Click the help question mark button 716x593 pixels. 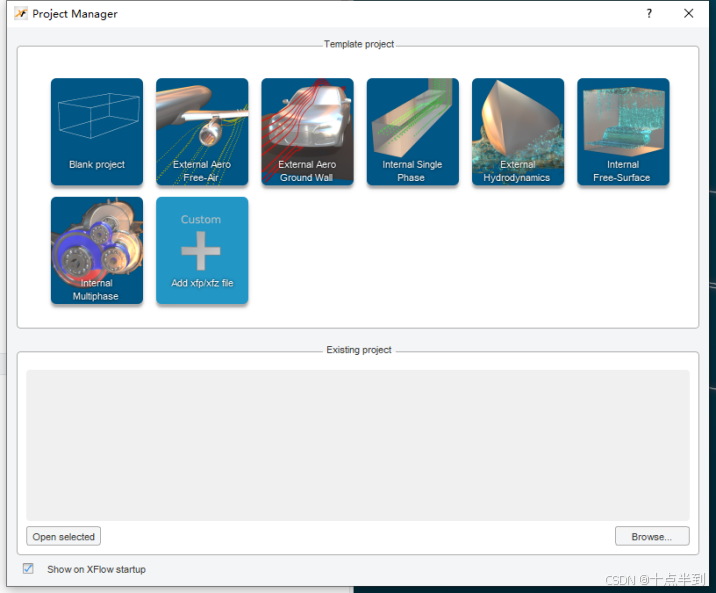(649, 14)
